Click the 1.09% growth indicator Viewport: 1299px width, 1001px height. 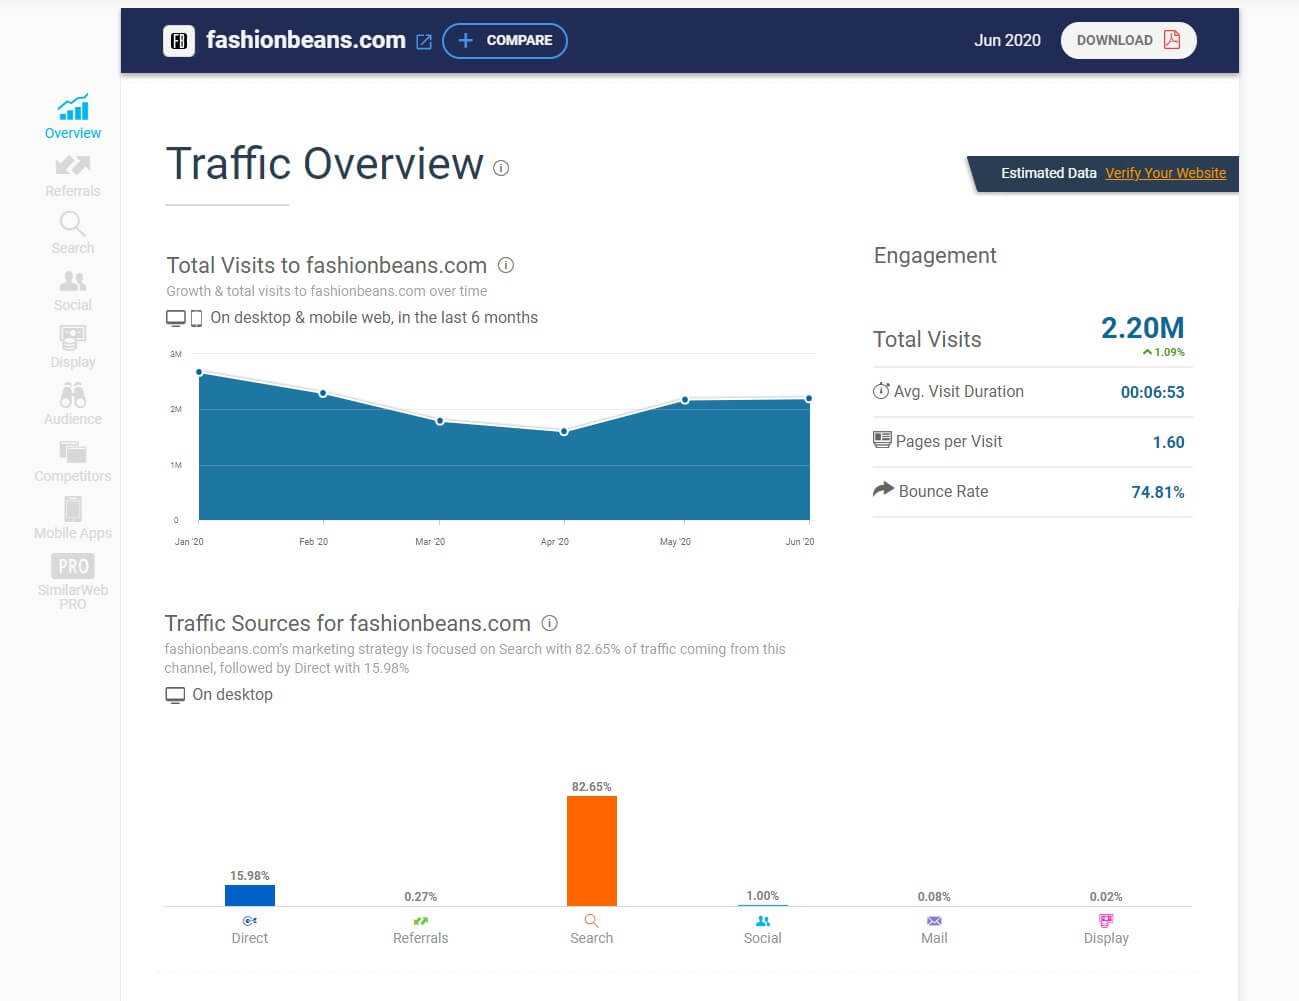pyautogui.click(x=1164, y=352)
